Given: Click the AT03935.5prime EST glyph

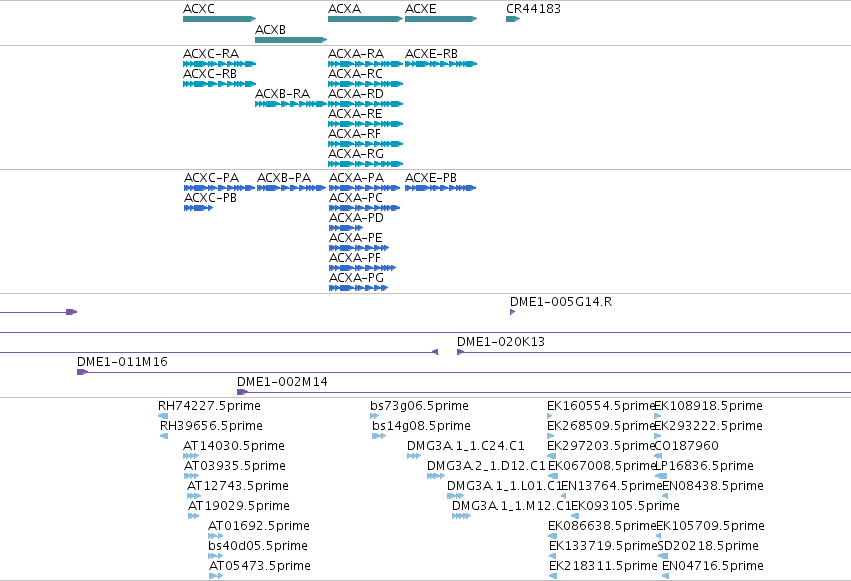Looking at the screenshot, I should pyautogui.click(x=192, y=476).
